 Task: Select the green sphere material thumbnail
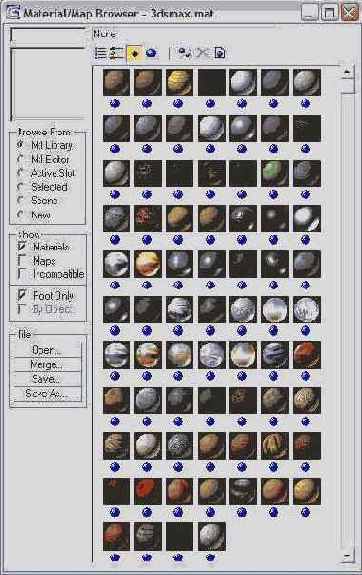point(275,173)
